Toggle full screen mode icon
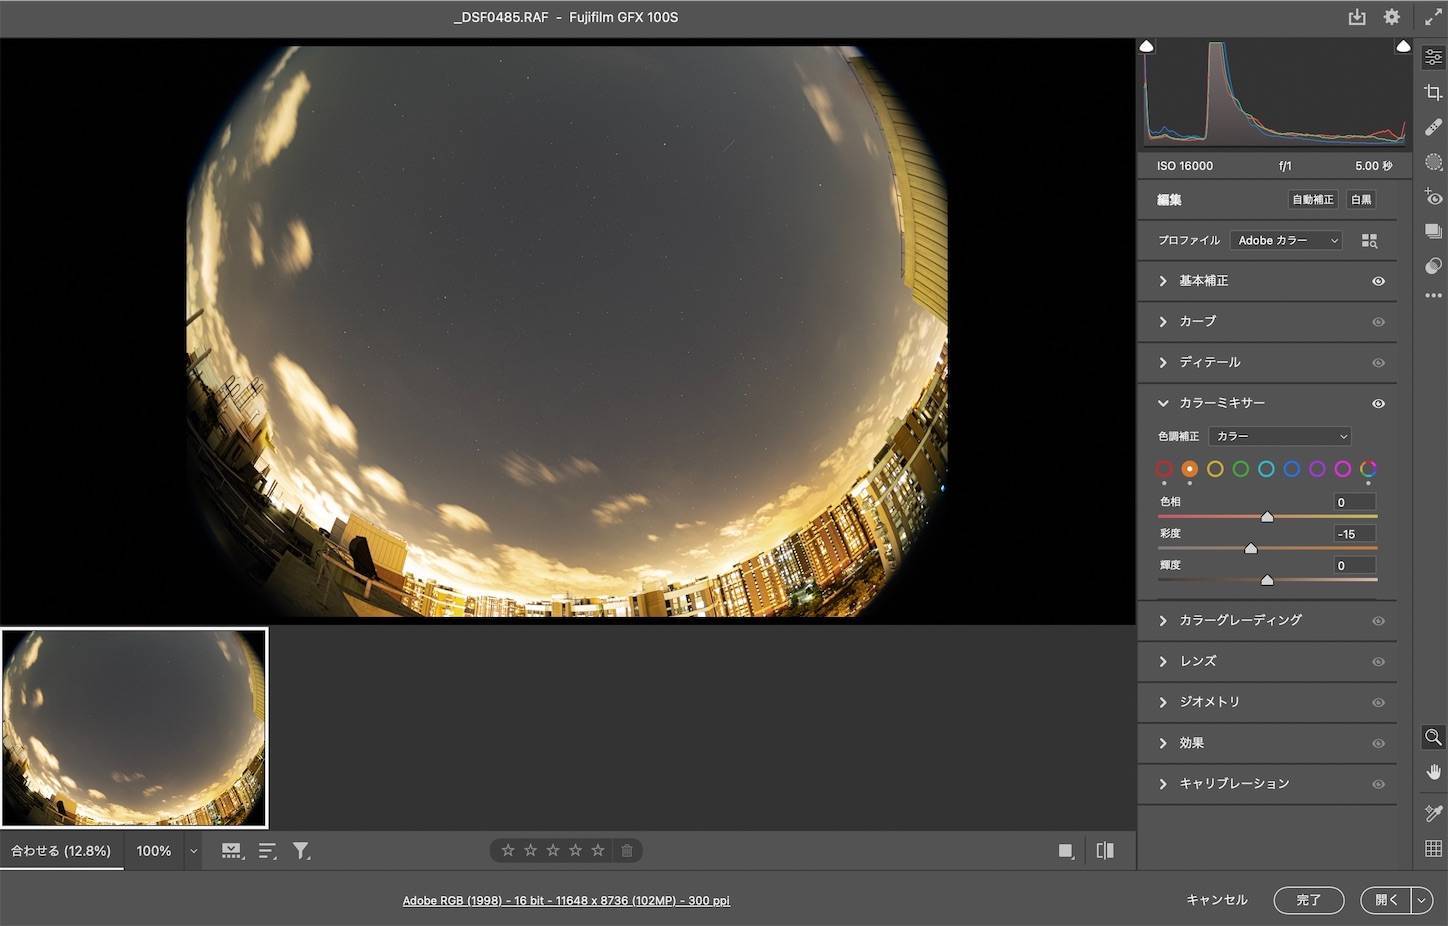 coord(1432,17)
